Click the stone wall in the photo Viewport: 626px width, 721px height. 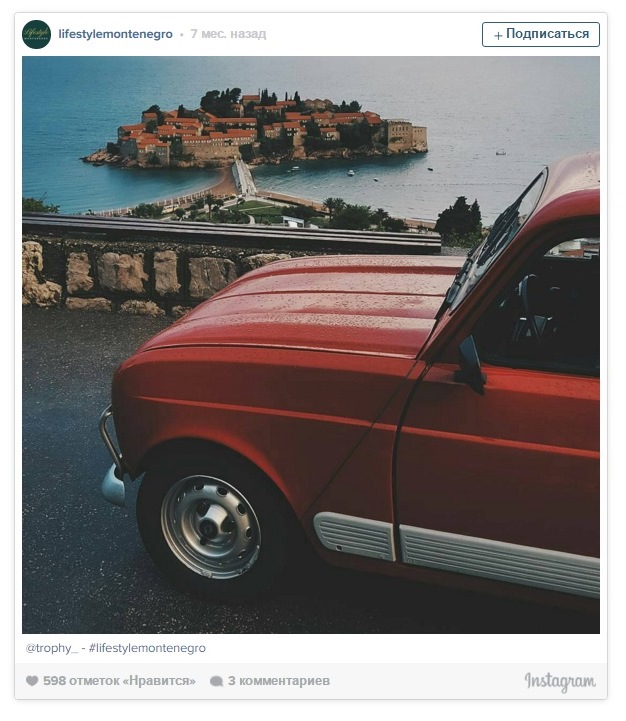pos(133,276)
